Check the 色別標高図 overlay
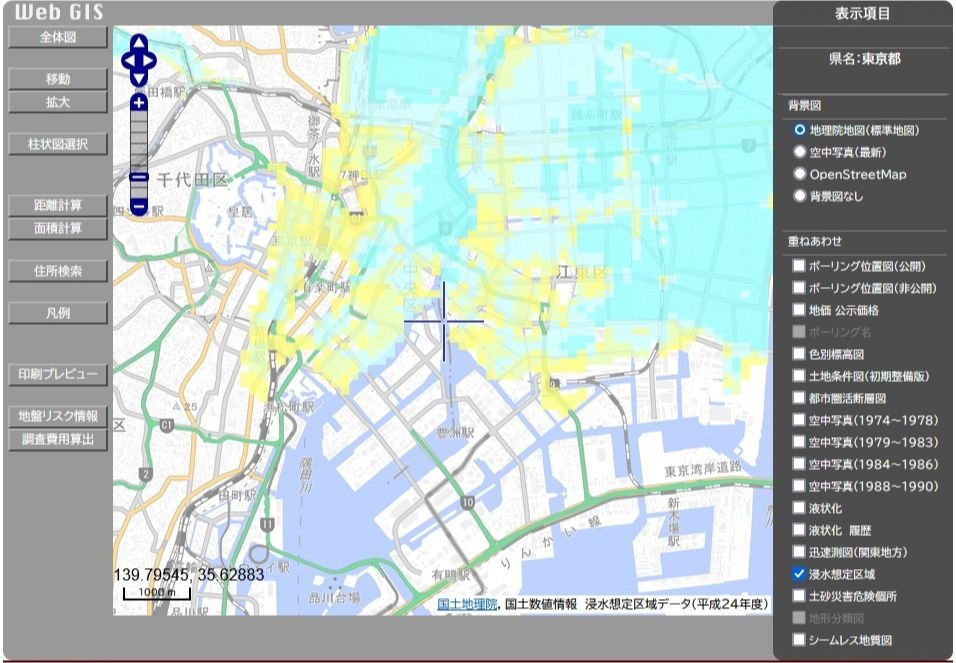956x663 pixels. 798,354
